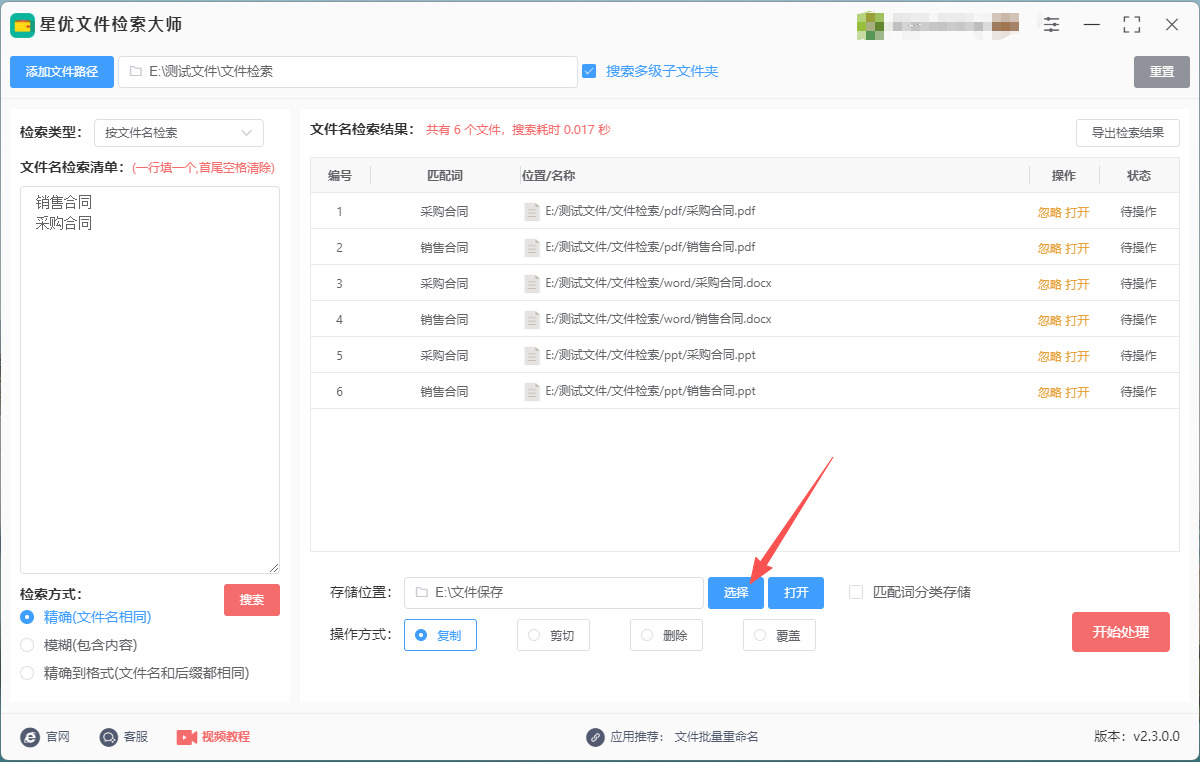Click file icon for word/采购合同.docx row
1200x762 pixels.
click(532, 283)
